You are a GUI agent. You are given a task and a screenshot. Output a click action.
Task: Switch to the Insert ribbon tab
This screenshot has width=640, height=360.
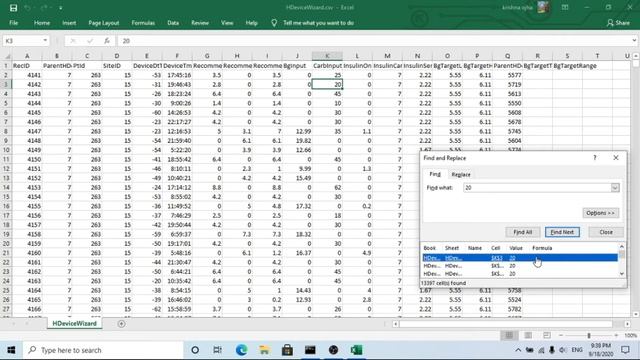pyautogui.click(x=69, y=23)
